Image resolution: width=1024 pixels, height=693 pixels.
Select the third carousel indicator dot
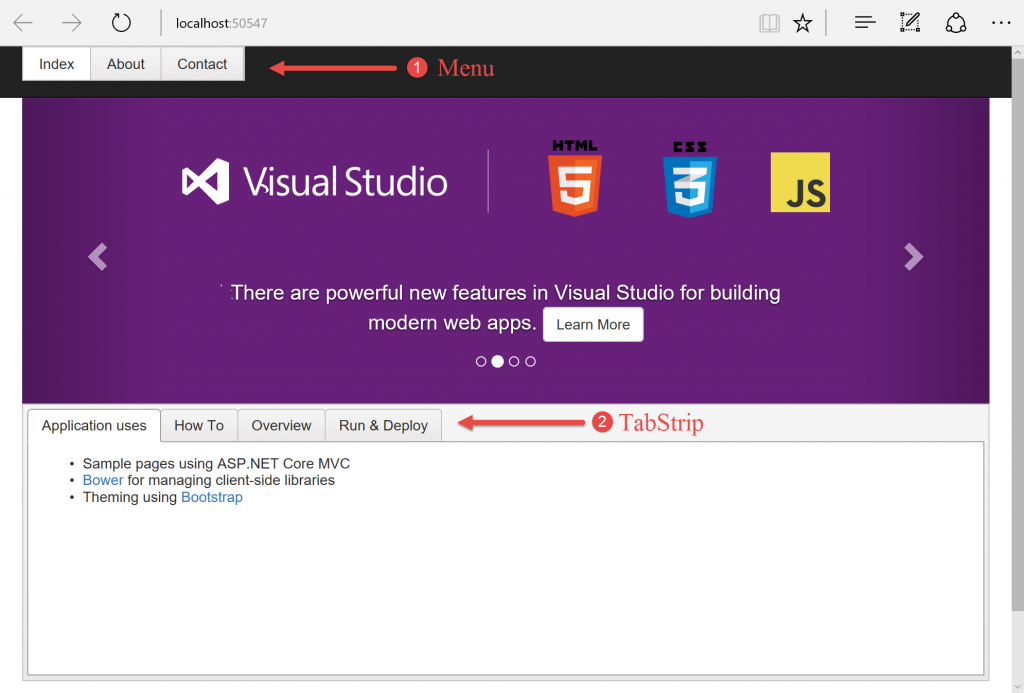coord(514,361)
